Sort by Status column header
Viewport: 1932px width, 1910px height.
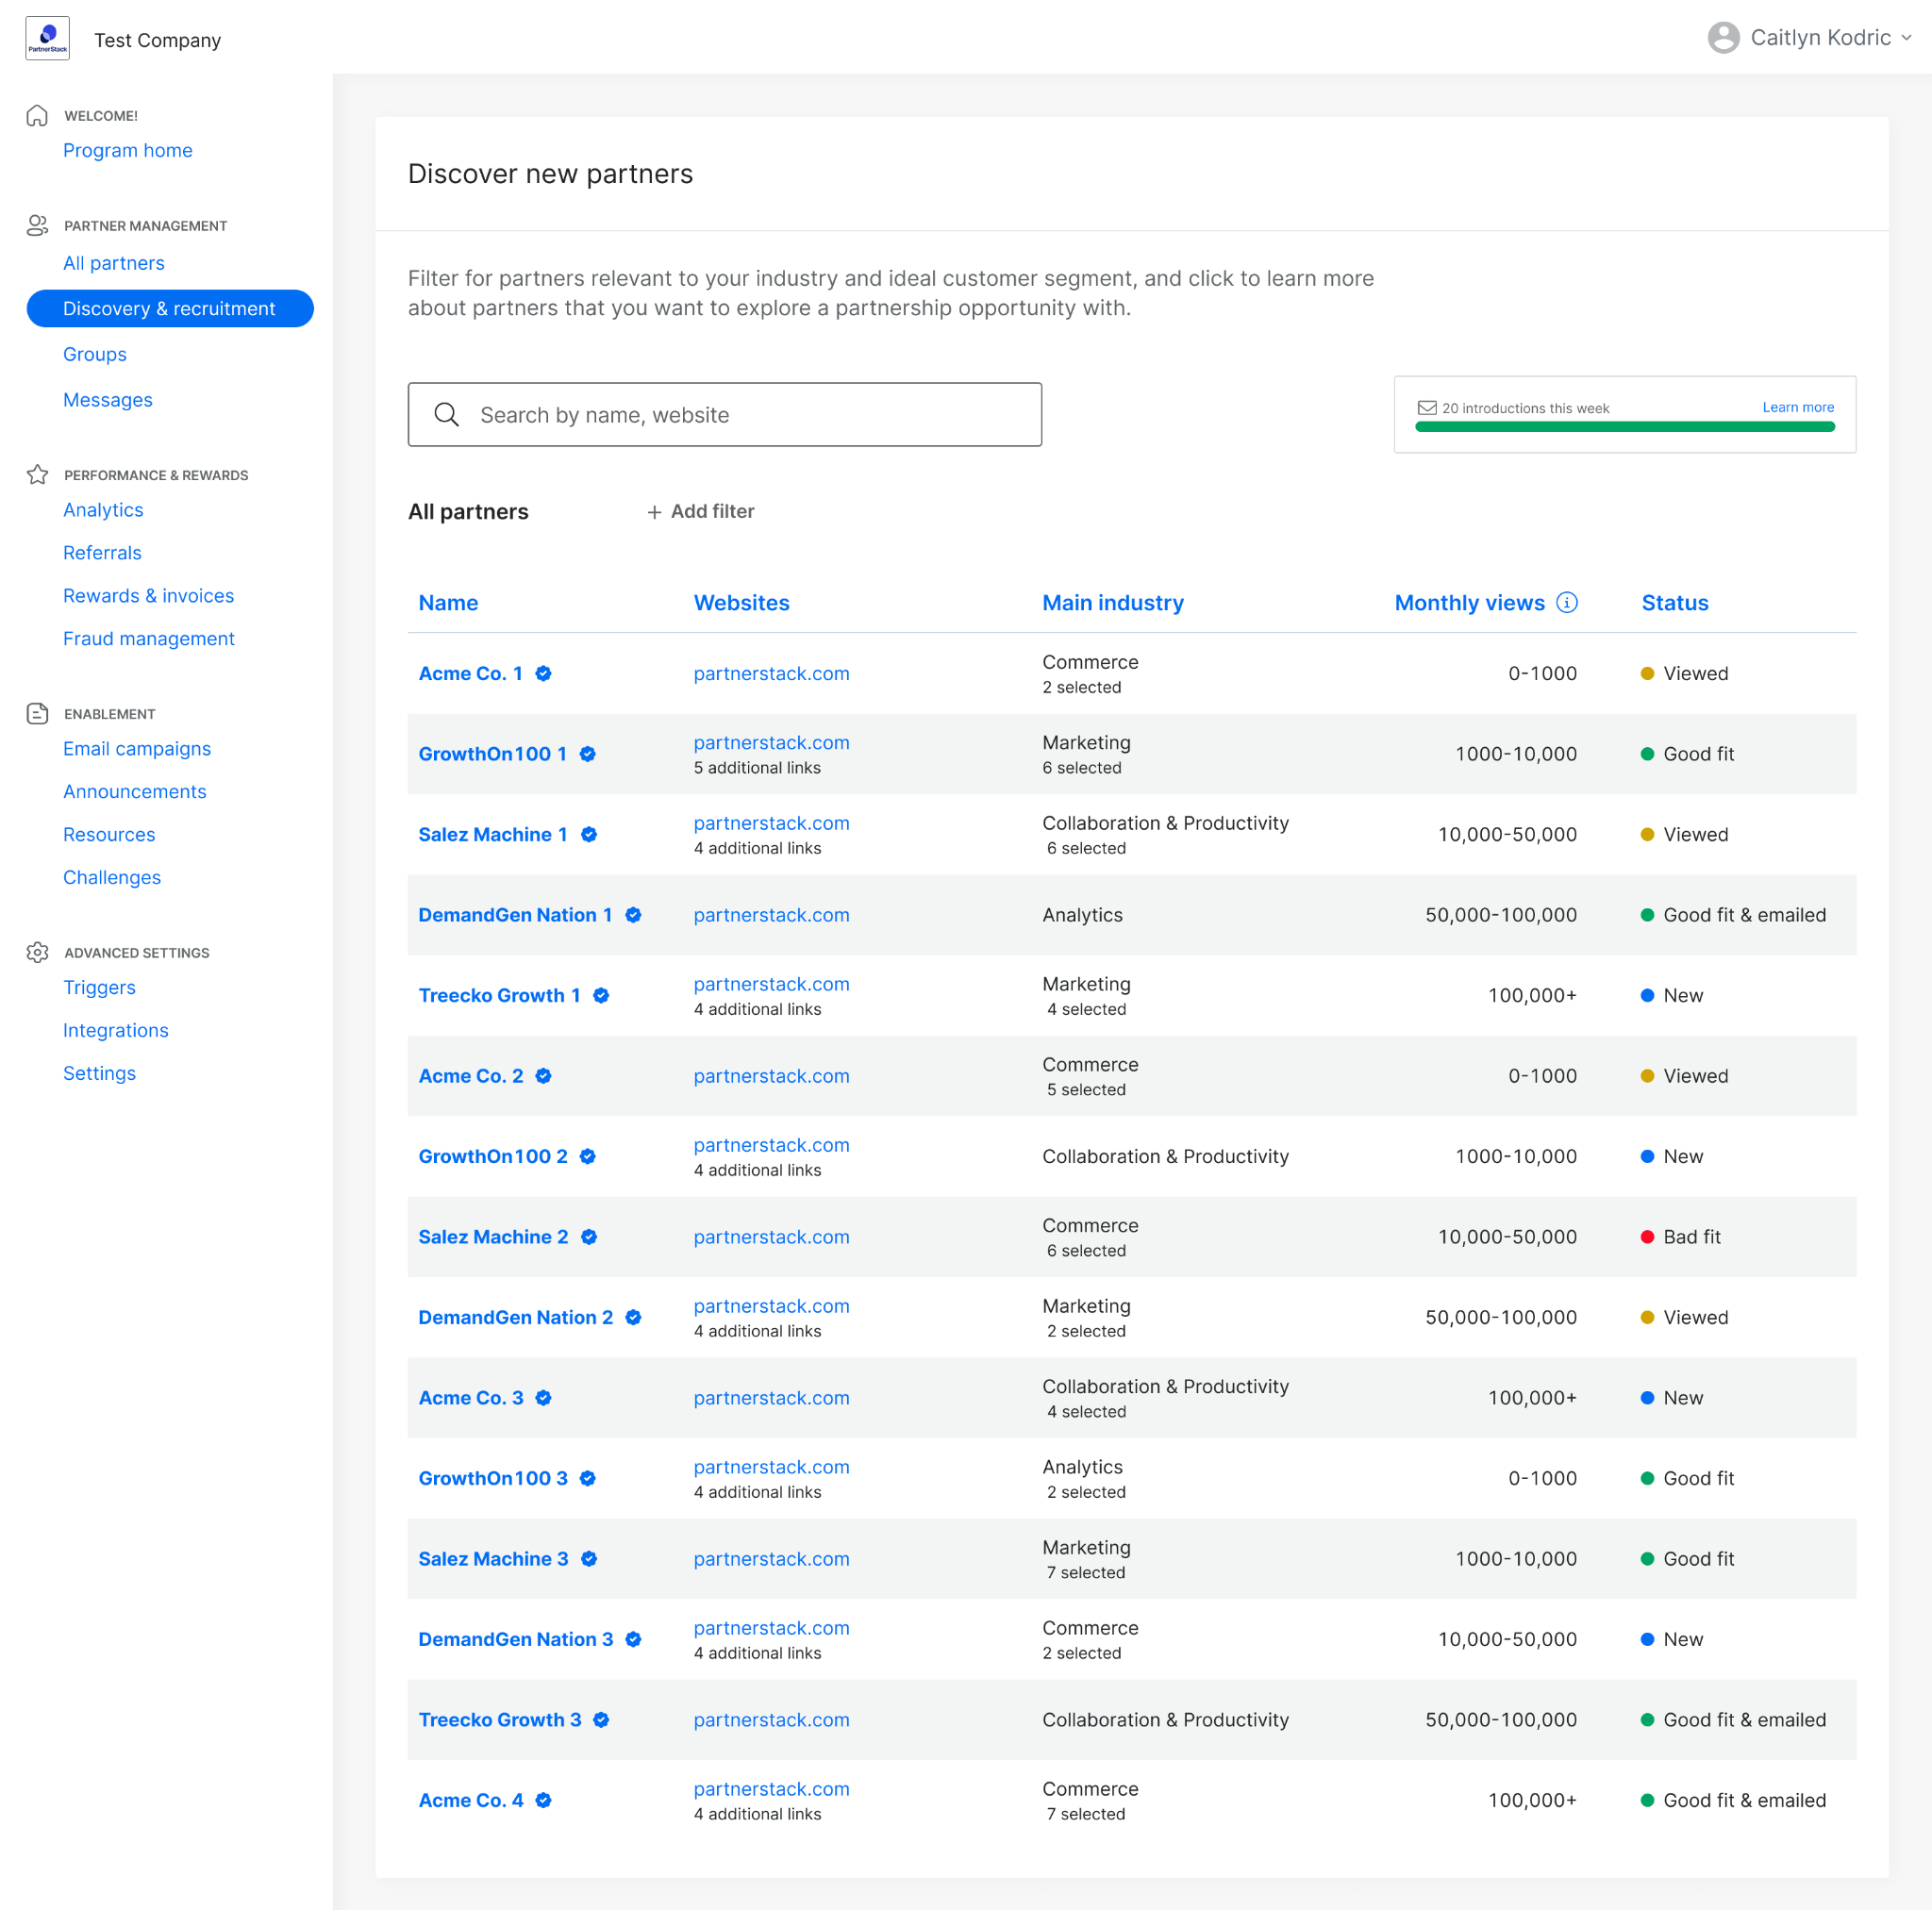(x=1675, y=603)
